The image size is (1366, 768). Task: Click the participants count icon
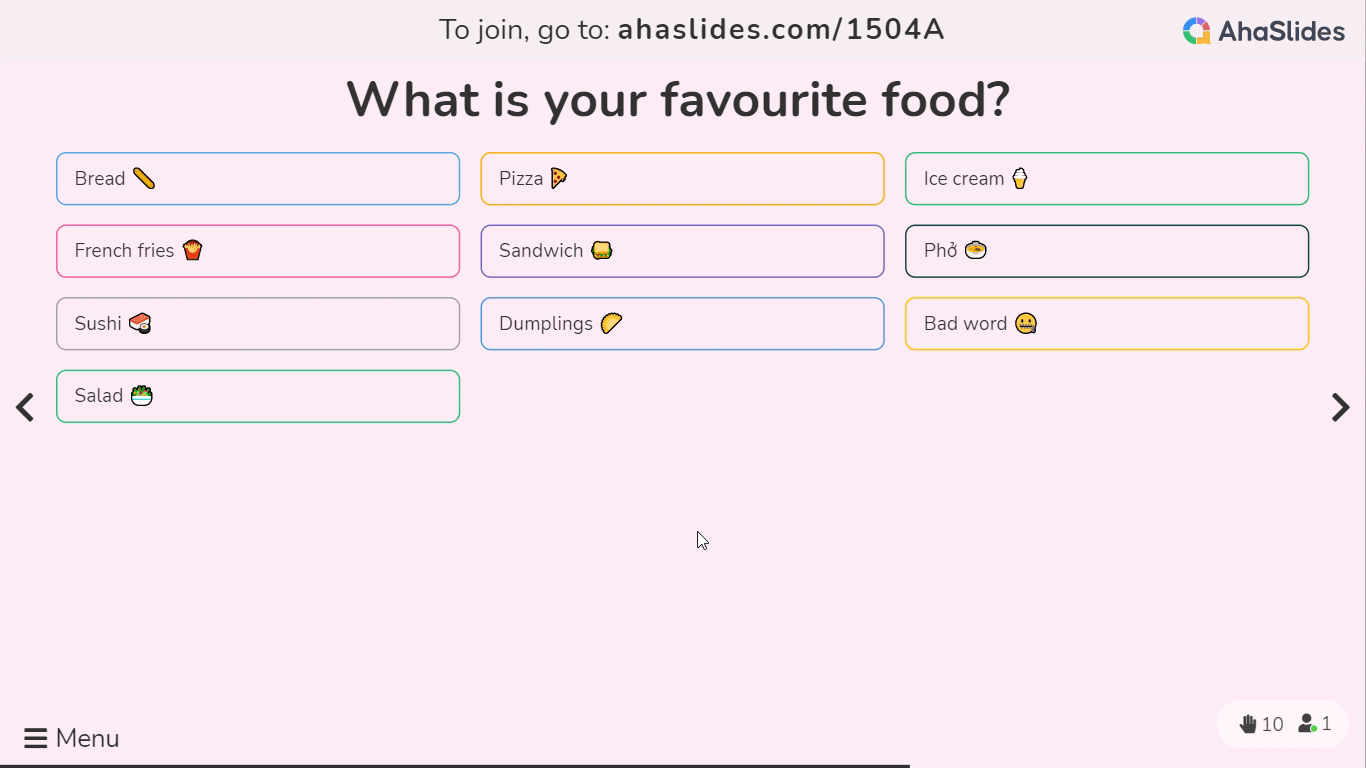coord(1315,724)
